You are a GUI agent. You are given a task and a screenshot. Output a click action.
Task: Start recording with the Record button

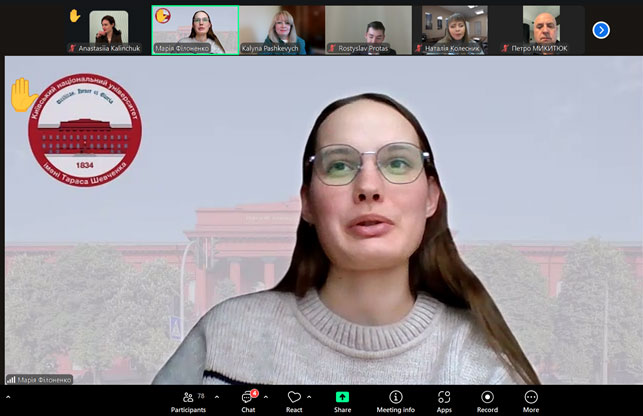point(487,400)
